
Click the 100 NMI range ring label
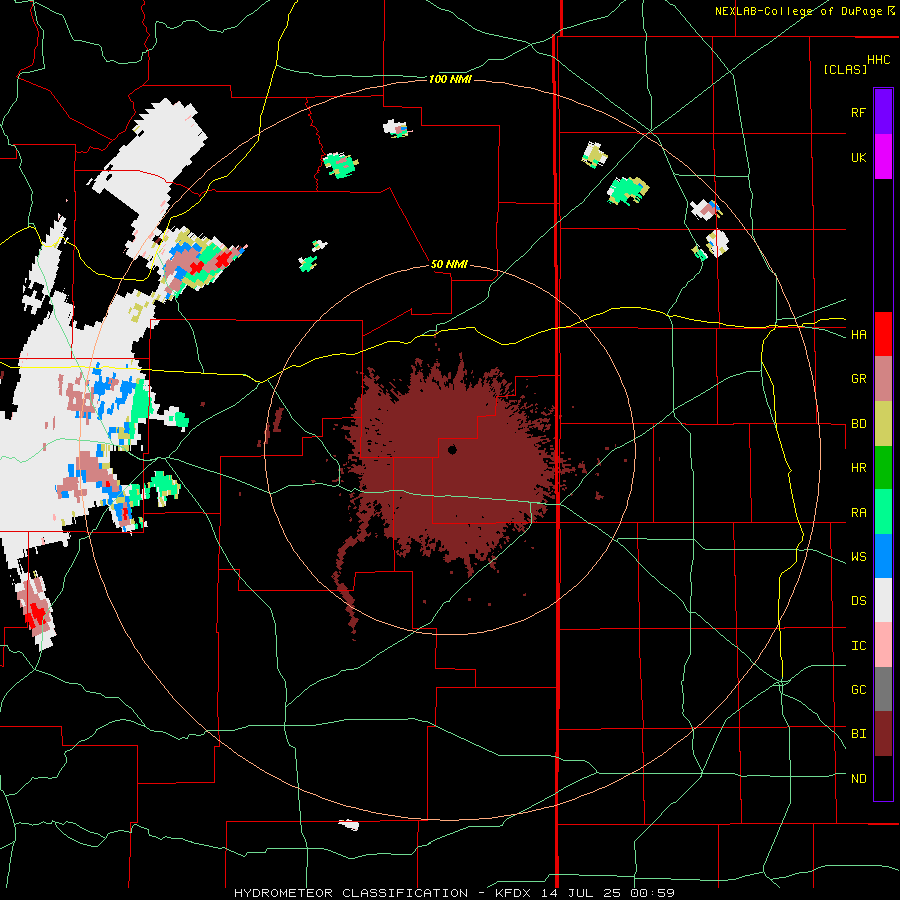click(x=450, y=79)
